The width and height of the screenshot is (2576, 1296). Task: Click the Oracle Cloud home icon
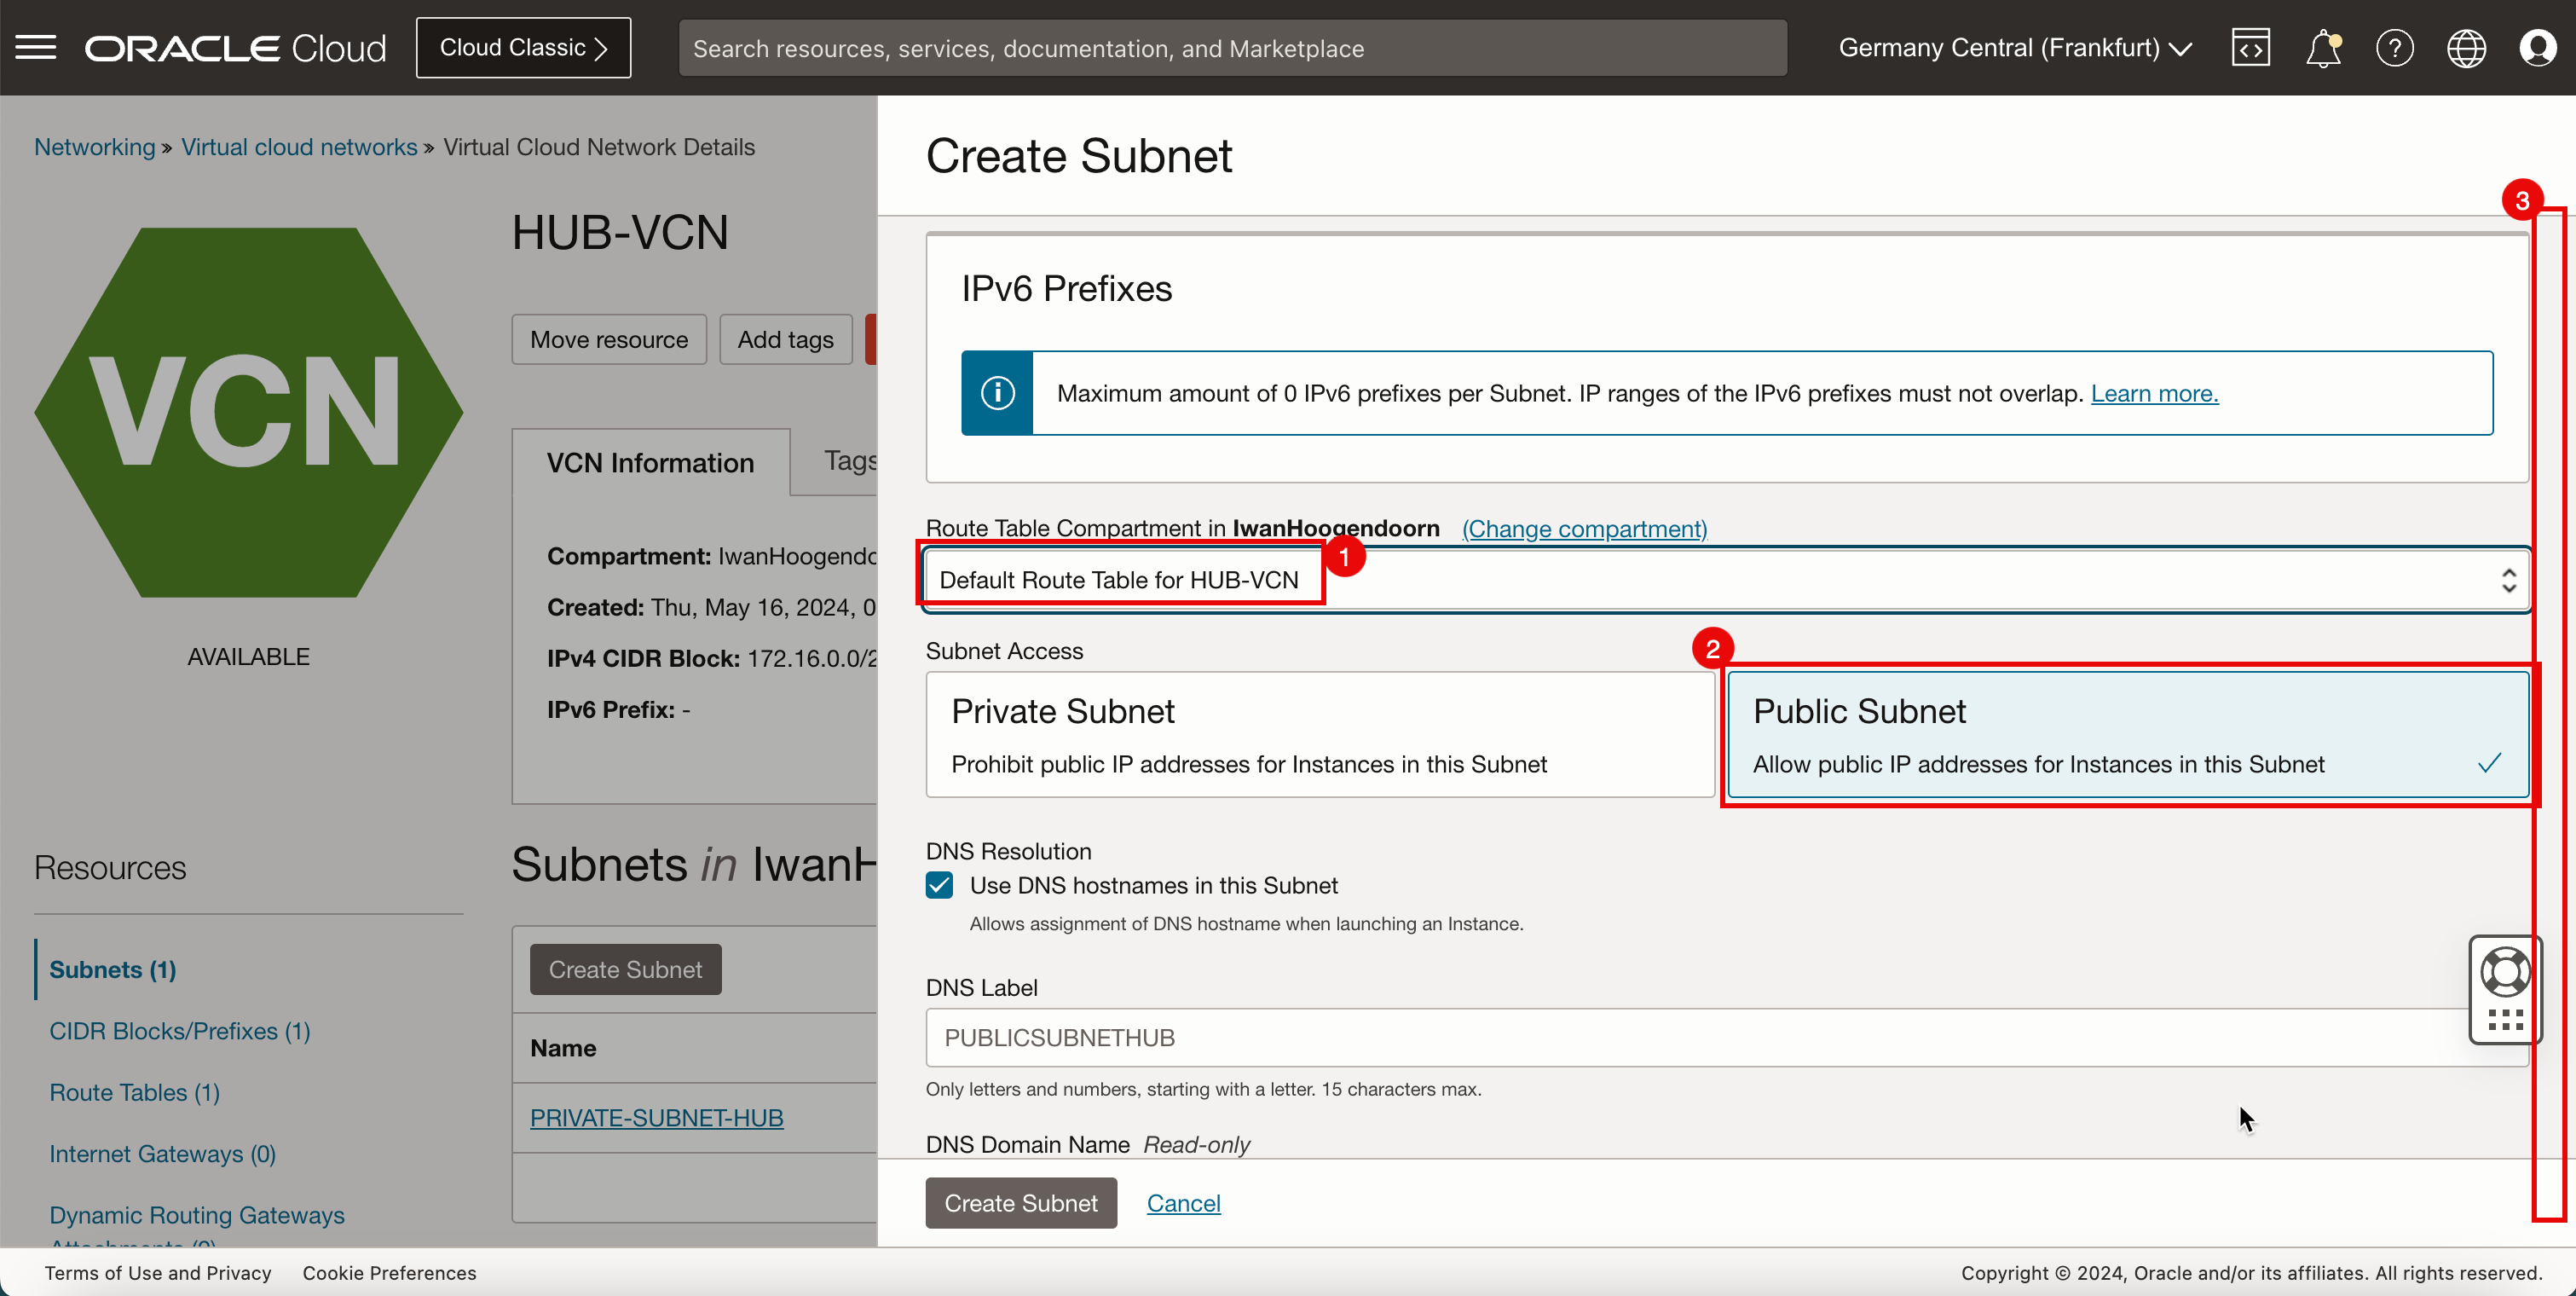[x=236, y=46]
